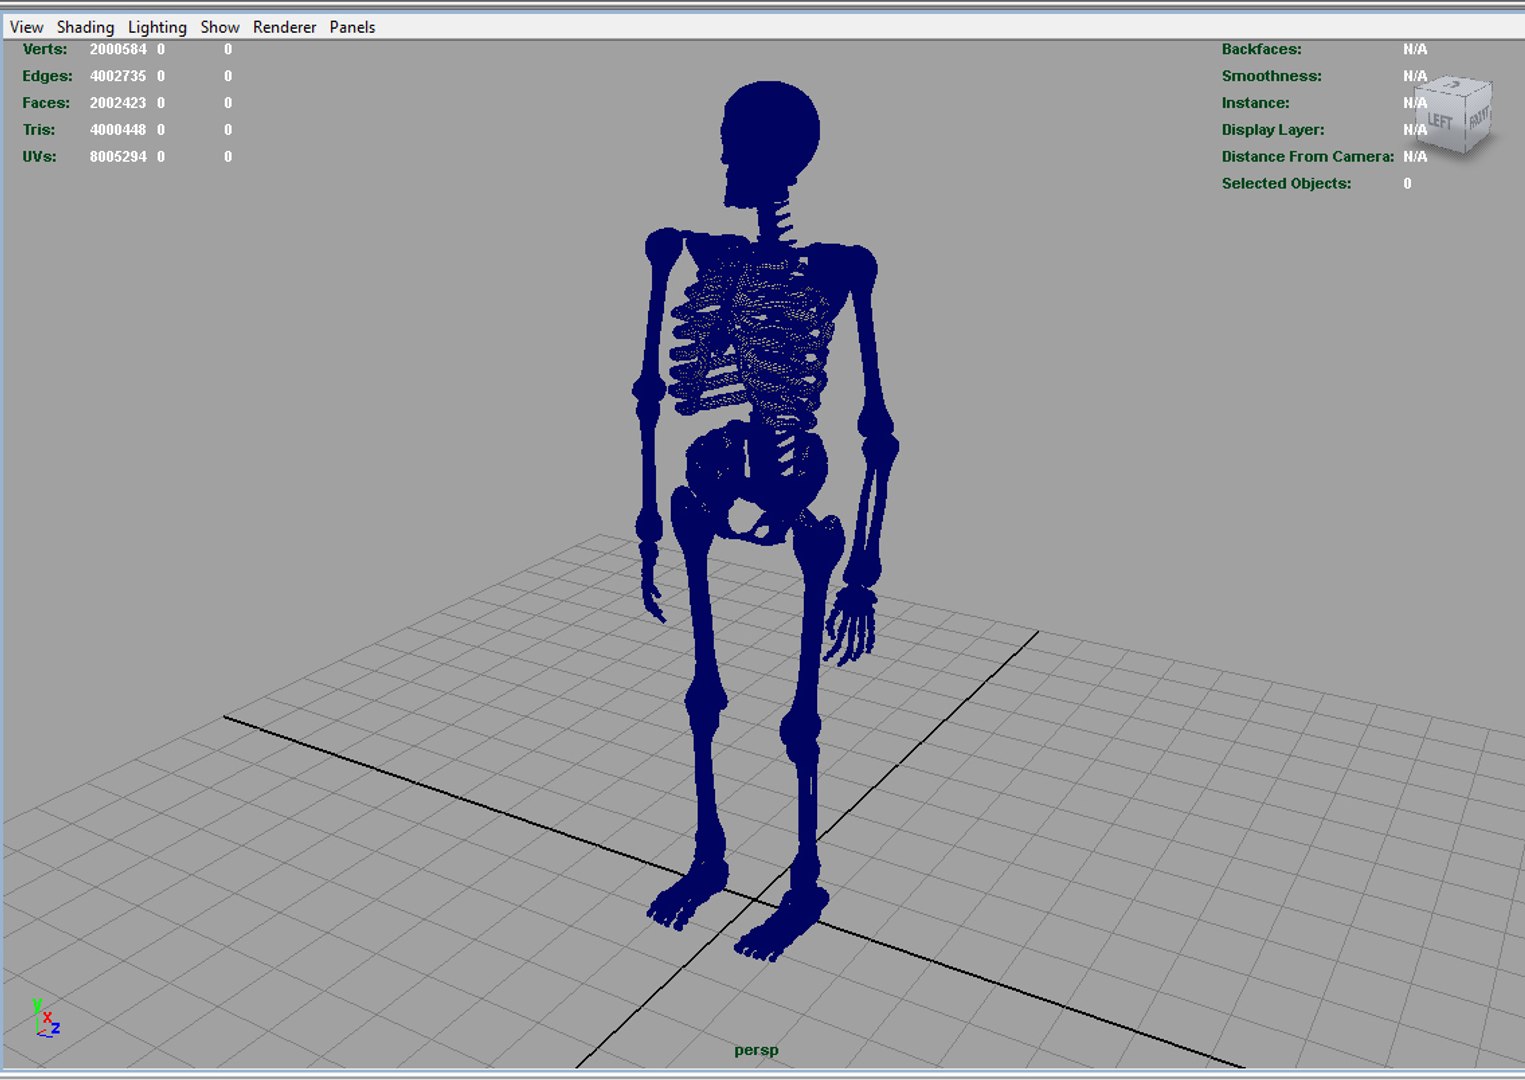Open the View menu
The width and height of the screenshot is (1525, 1080).
26,27
